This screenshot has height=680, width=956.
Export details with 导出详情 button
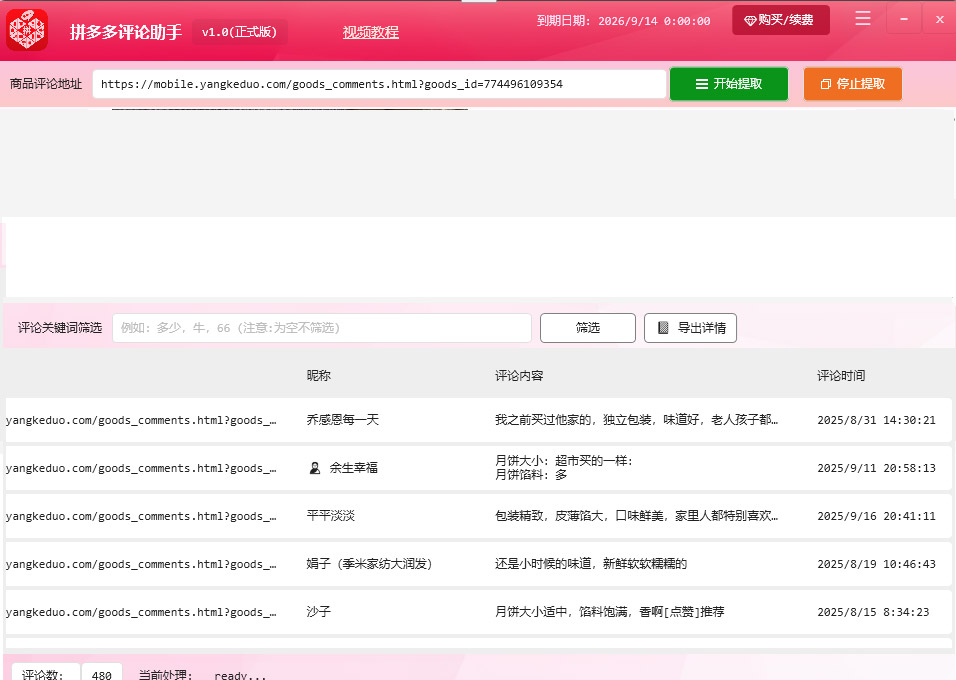pos(691,328)
